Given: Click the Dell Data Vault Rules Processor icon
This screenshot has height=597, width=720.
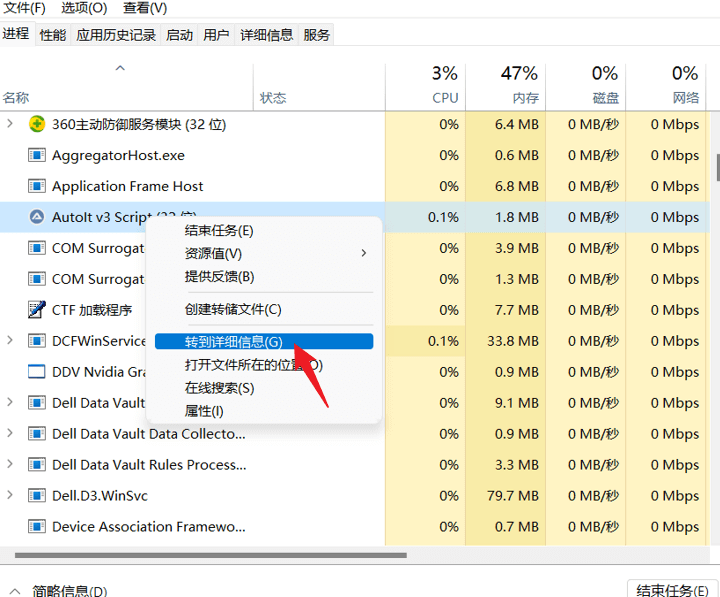Looking at the screenshot, I should [x=37, y=465].
